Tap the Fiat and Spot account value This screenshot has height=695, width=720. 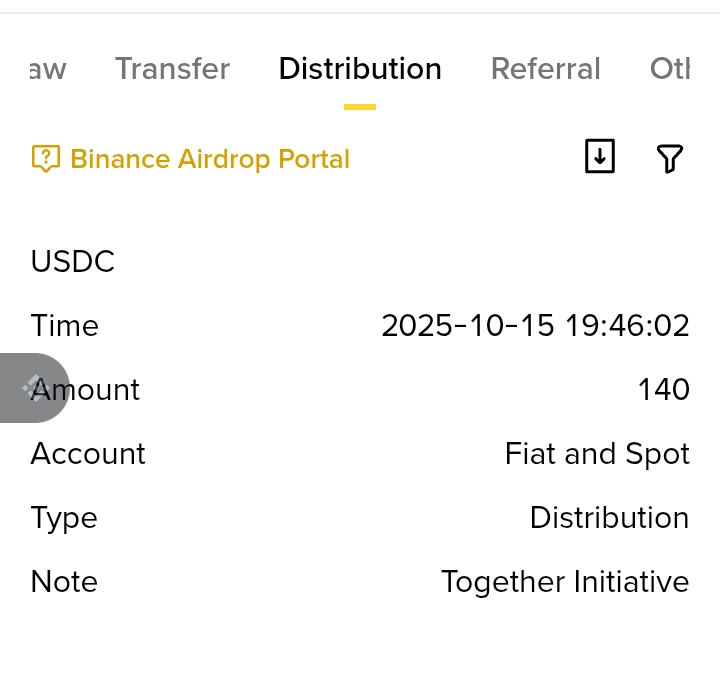pyautogui.click(x=597, y=454)
